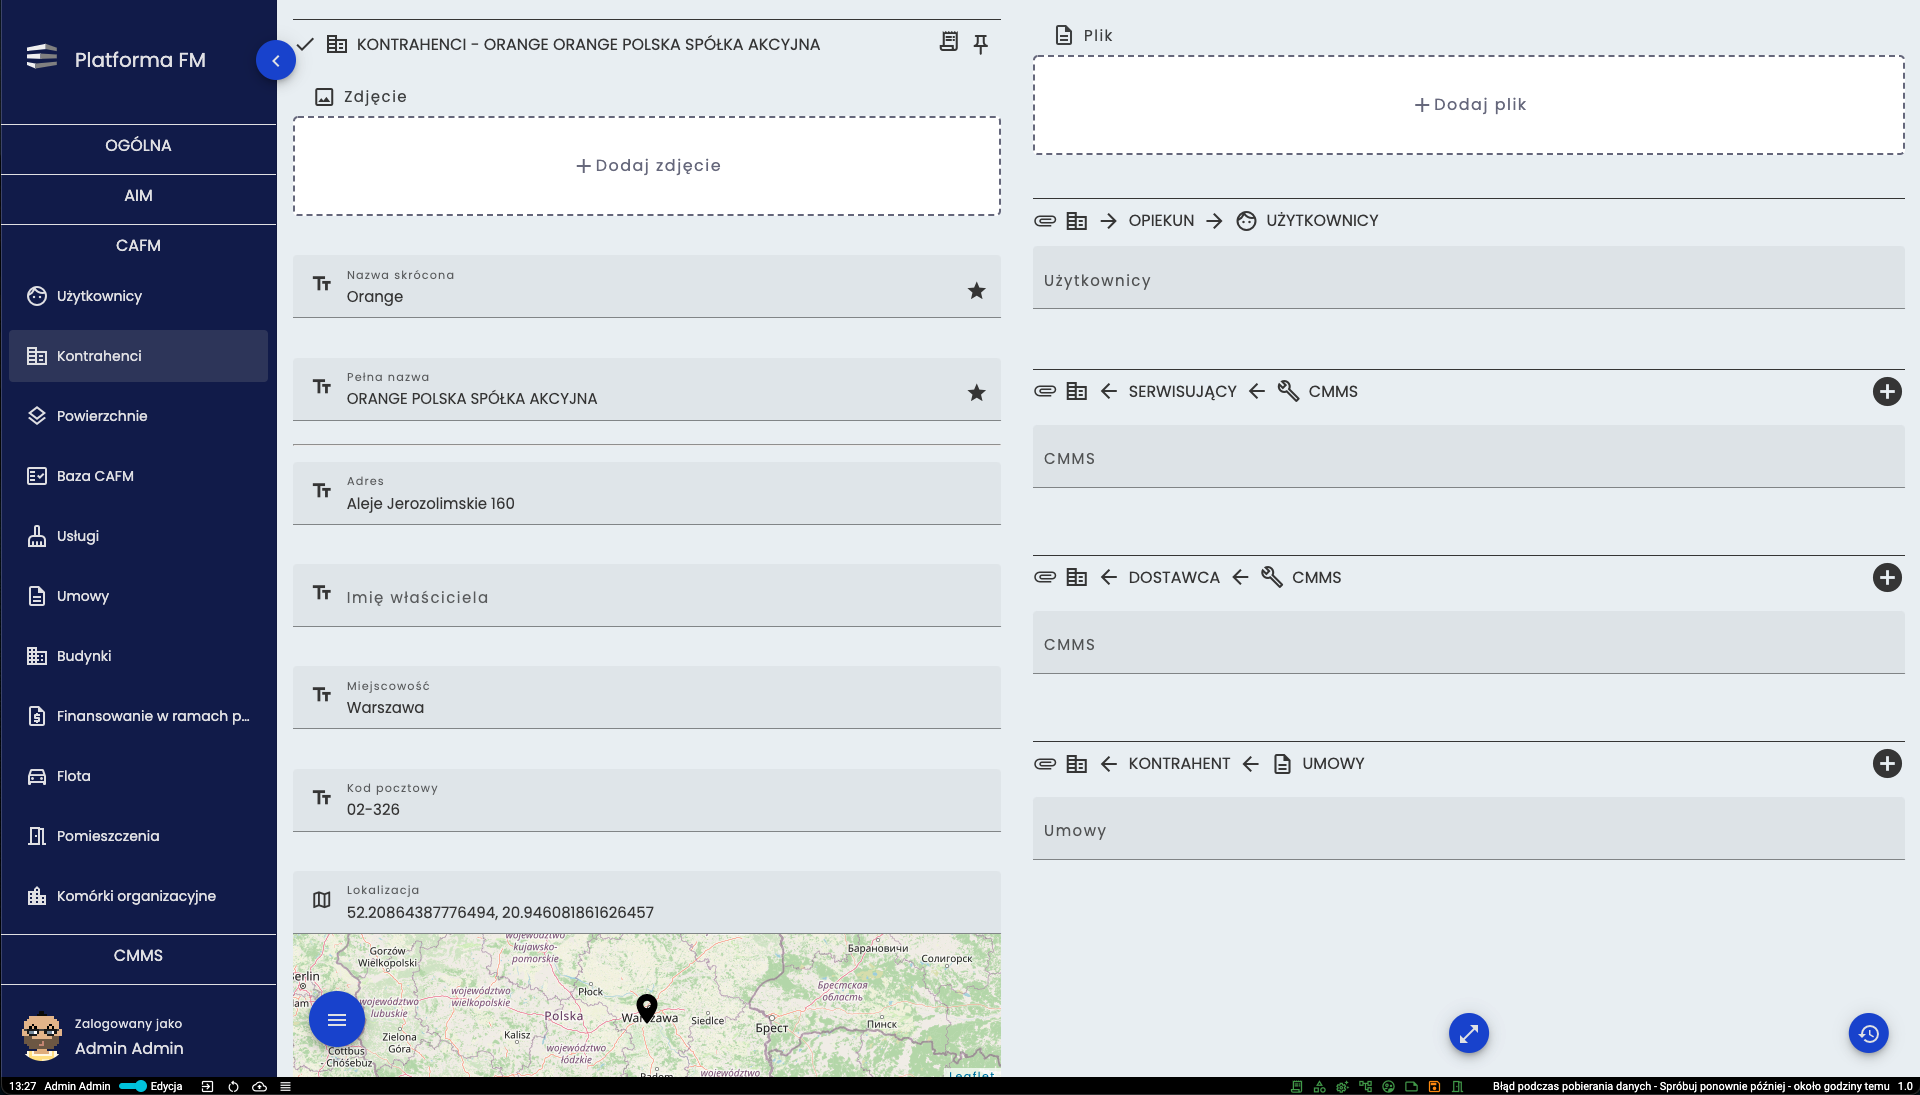Click the Komórki organizacyjne icon in the sidebar
Viewport: 1920px width, 1095px height.
[x=37, y=896]
